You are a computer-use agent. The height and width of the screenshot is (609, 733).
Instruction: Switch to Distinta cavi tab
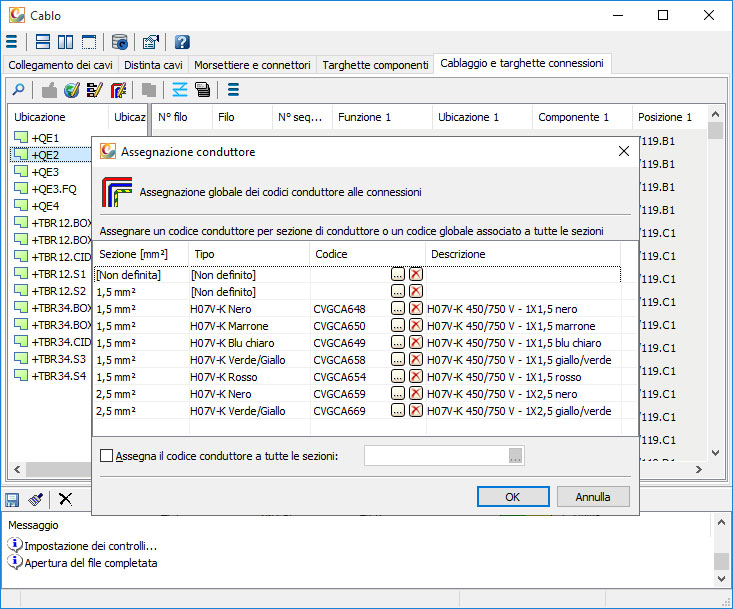(x=153, y=65)
